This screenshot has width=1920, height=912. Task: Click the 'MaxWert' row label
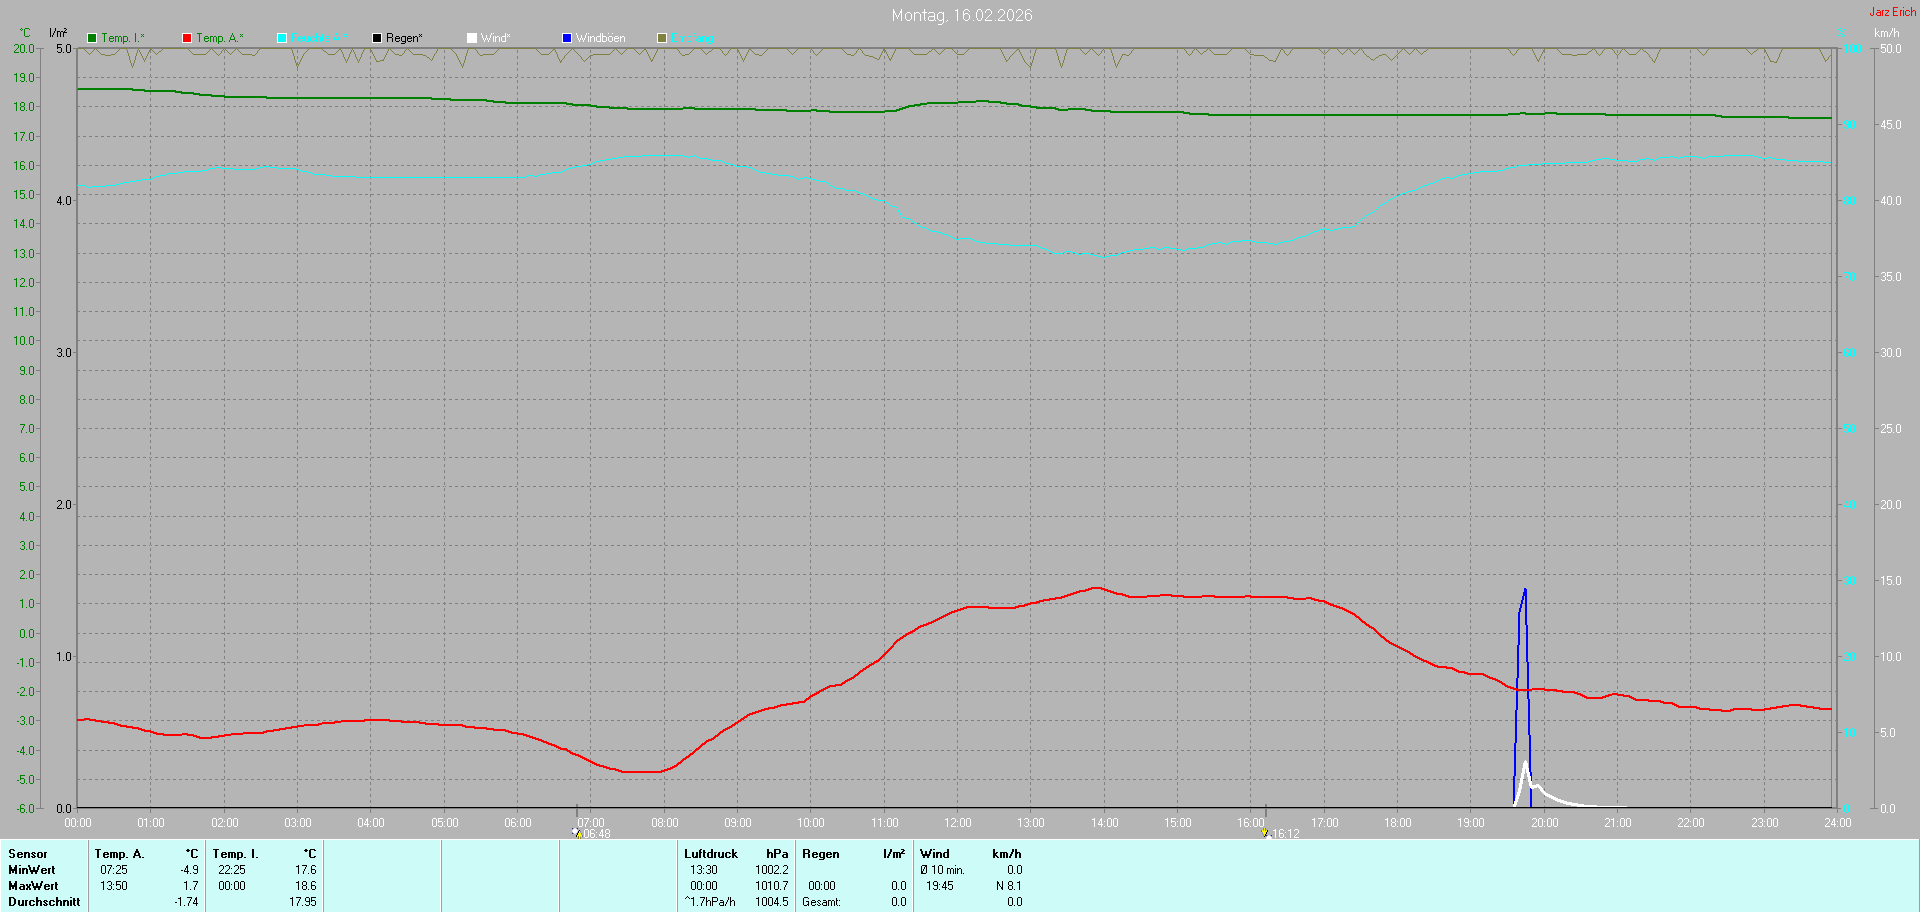point(33,886)
